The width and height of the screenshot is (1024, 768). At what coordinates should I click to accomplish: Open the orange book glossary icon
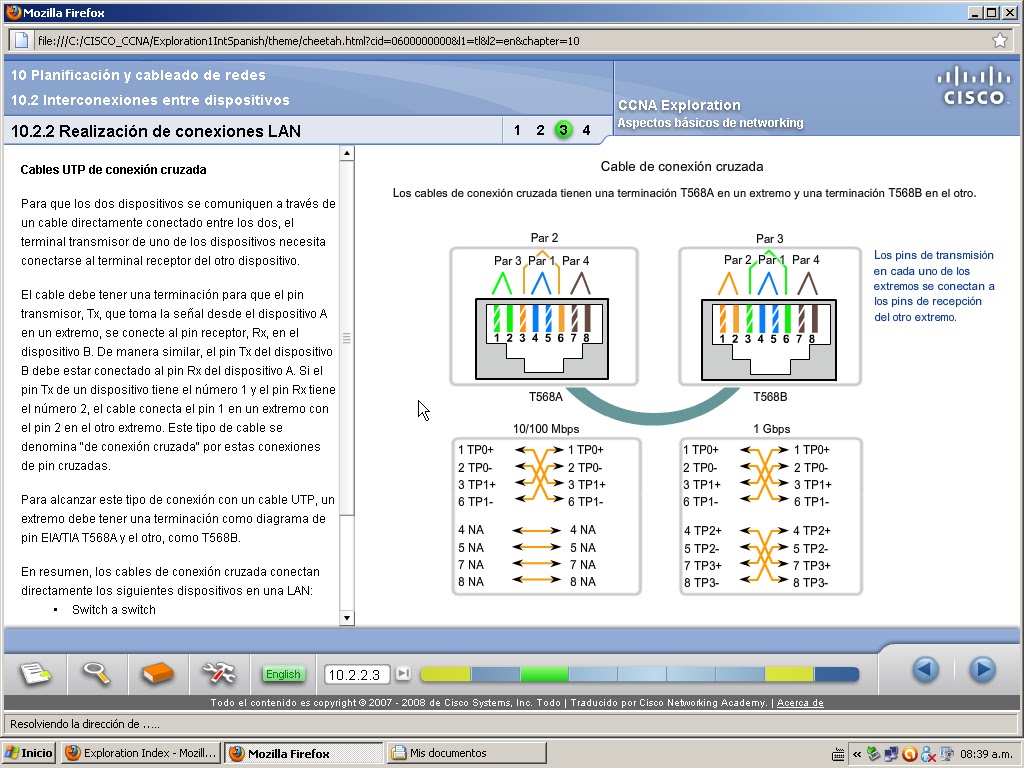tap(157, 673)
